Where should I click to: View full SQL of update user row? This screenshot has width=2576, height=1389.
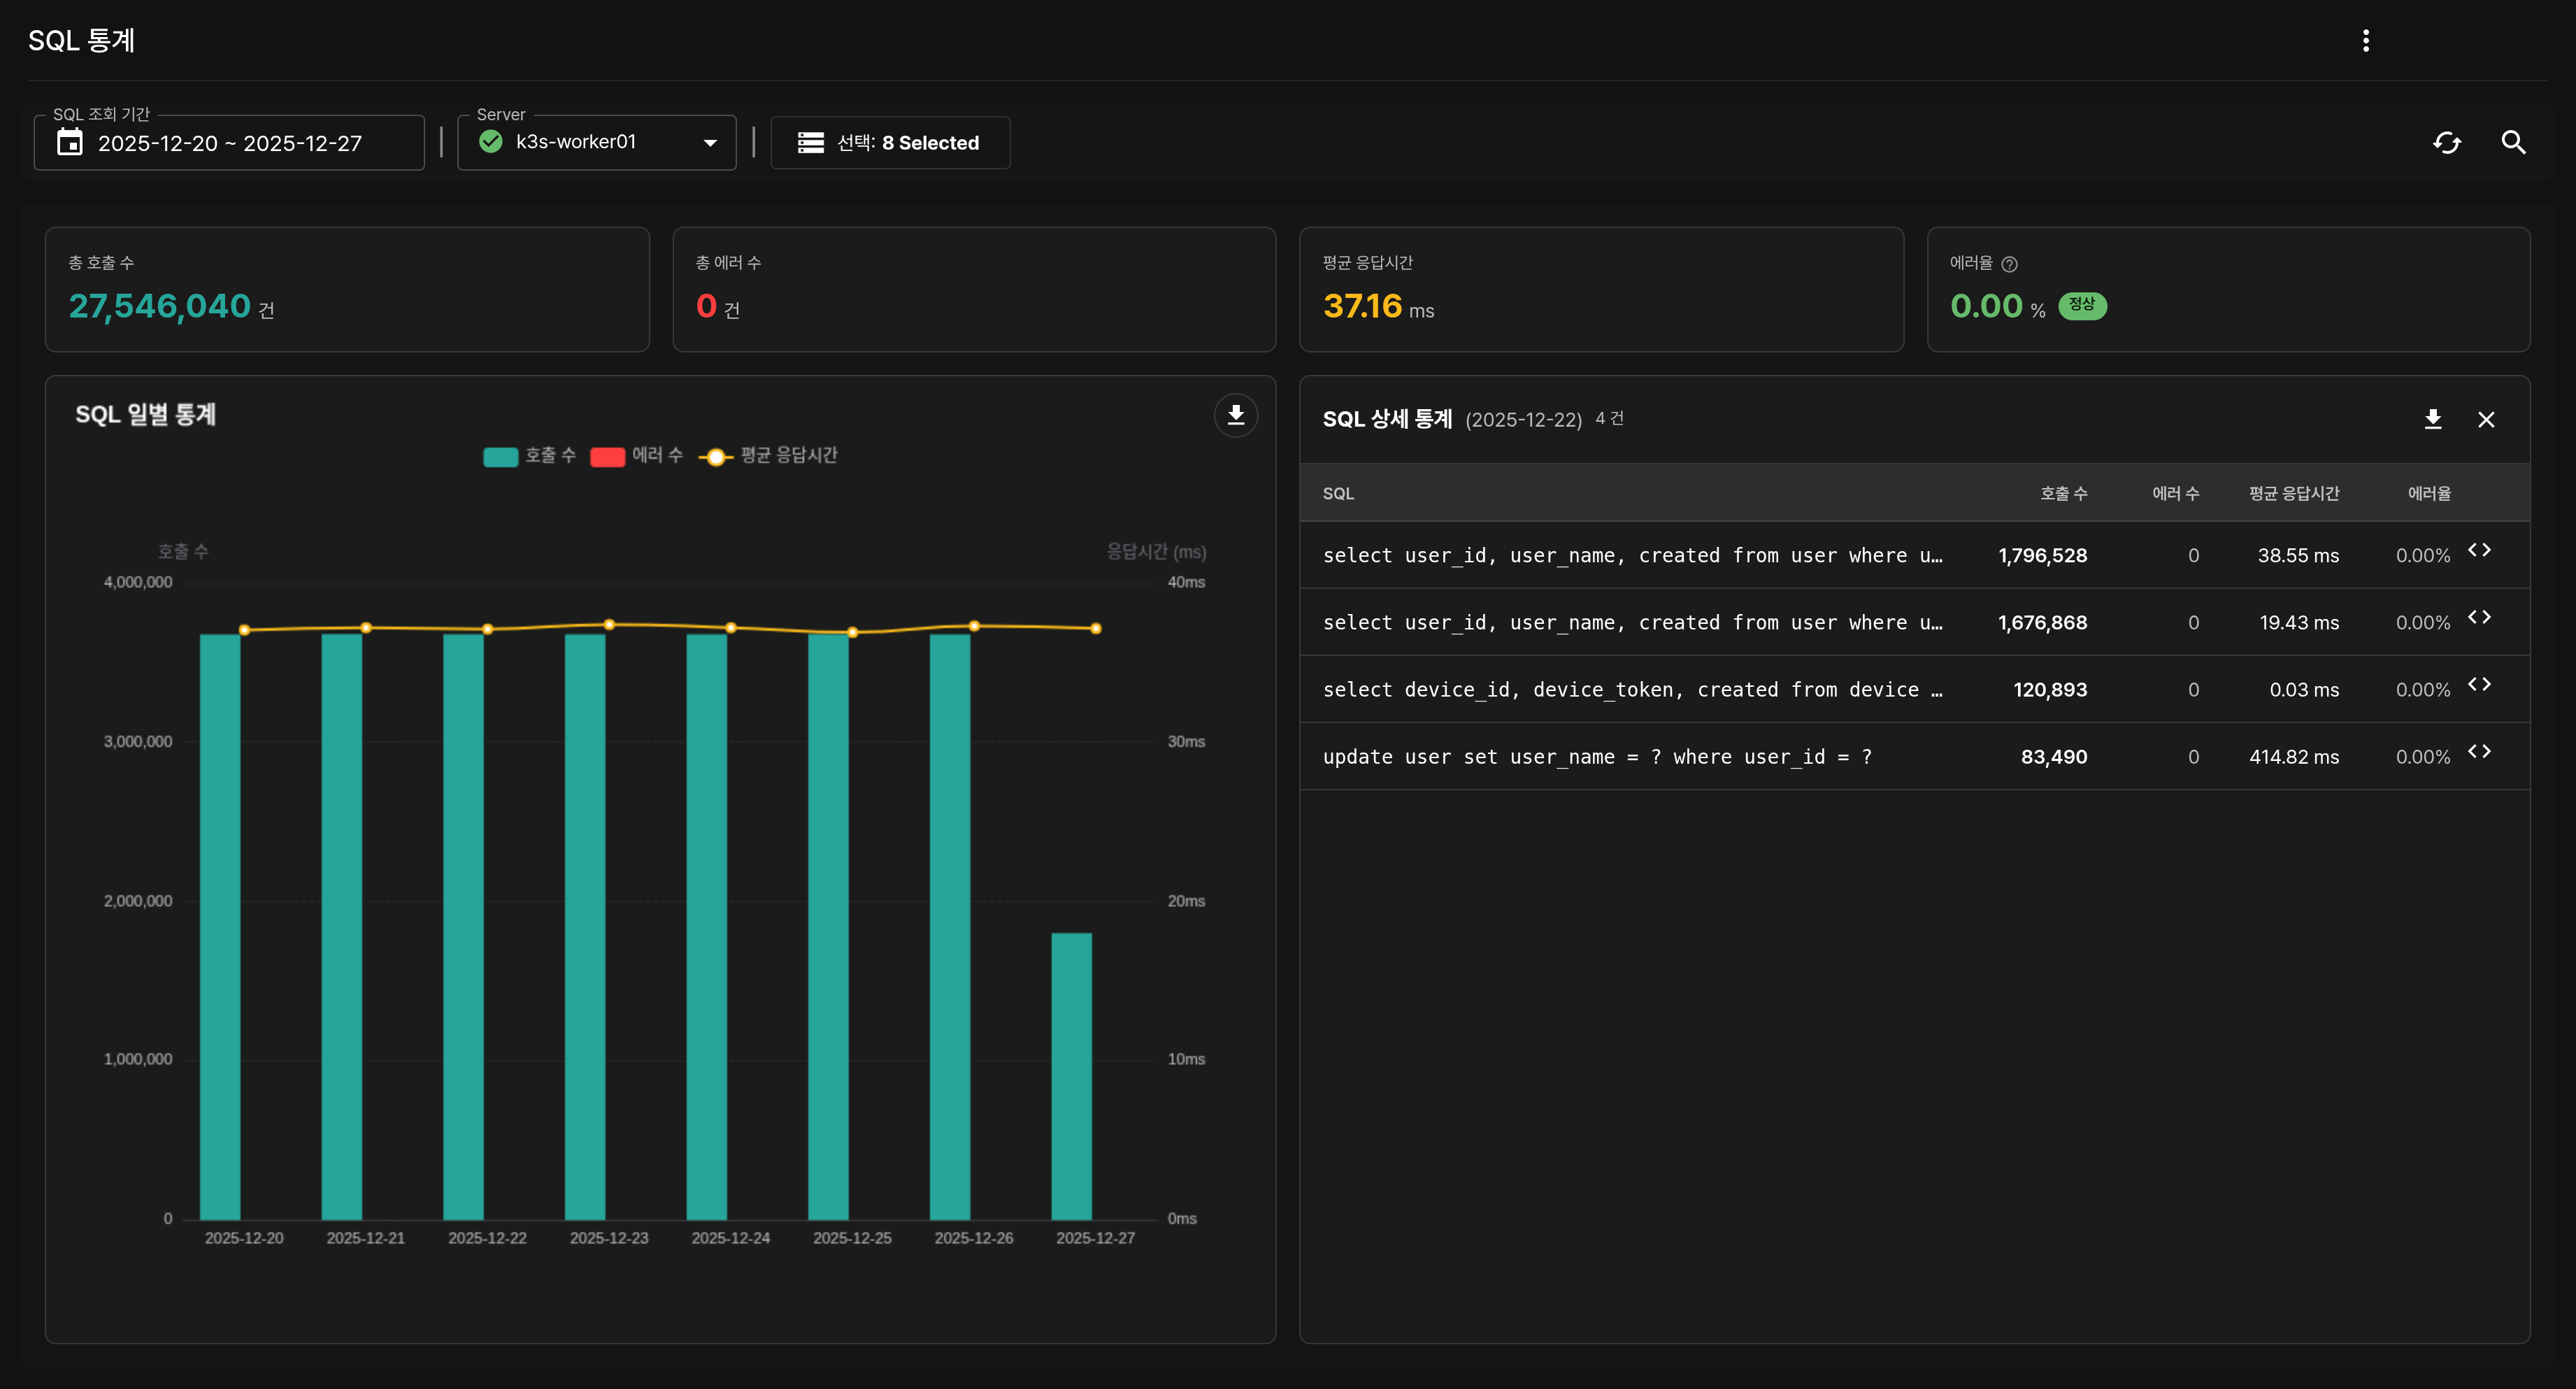(x=2479, y=751)
